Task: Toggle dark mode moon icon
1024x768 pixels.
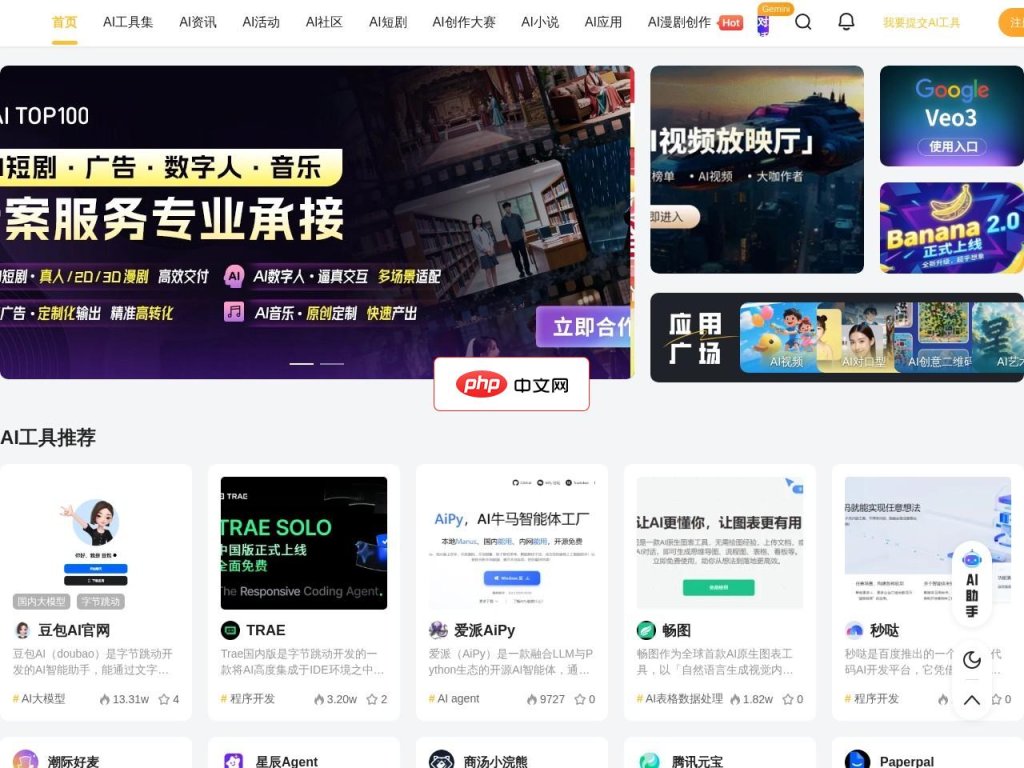Action: (x=972, y=660)
